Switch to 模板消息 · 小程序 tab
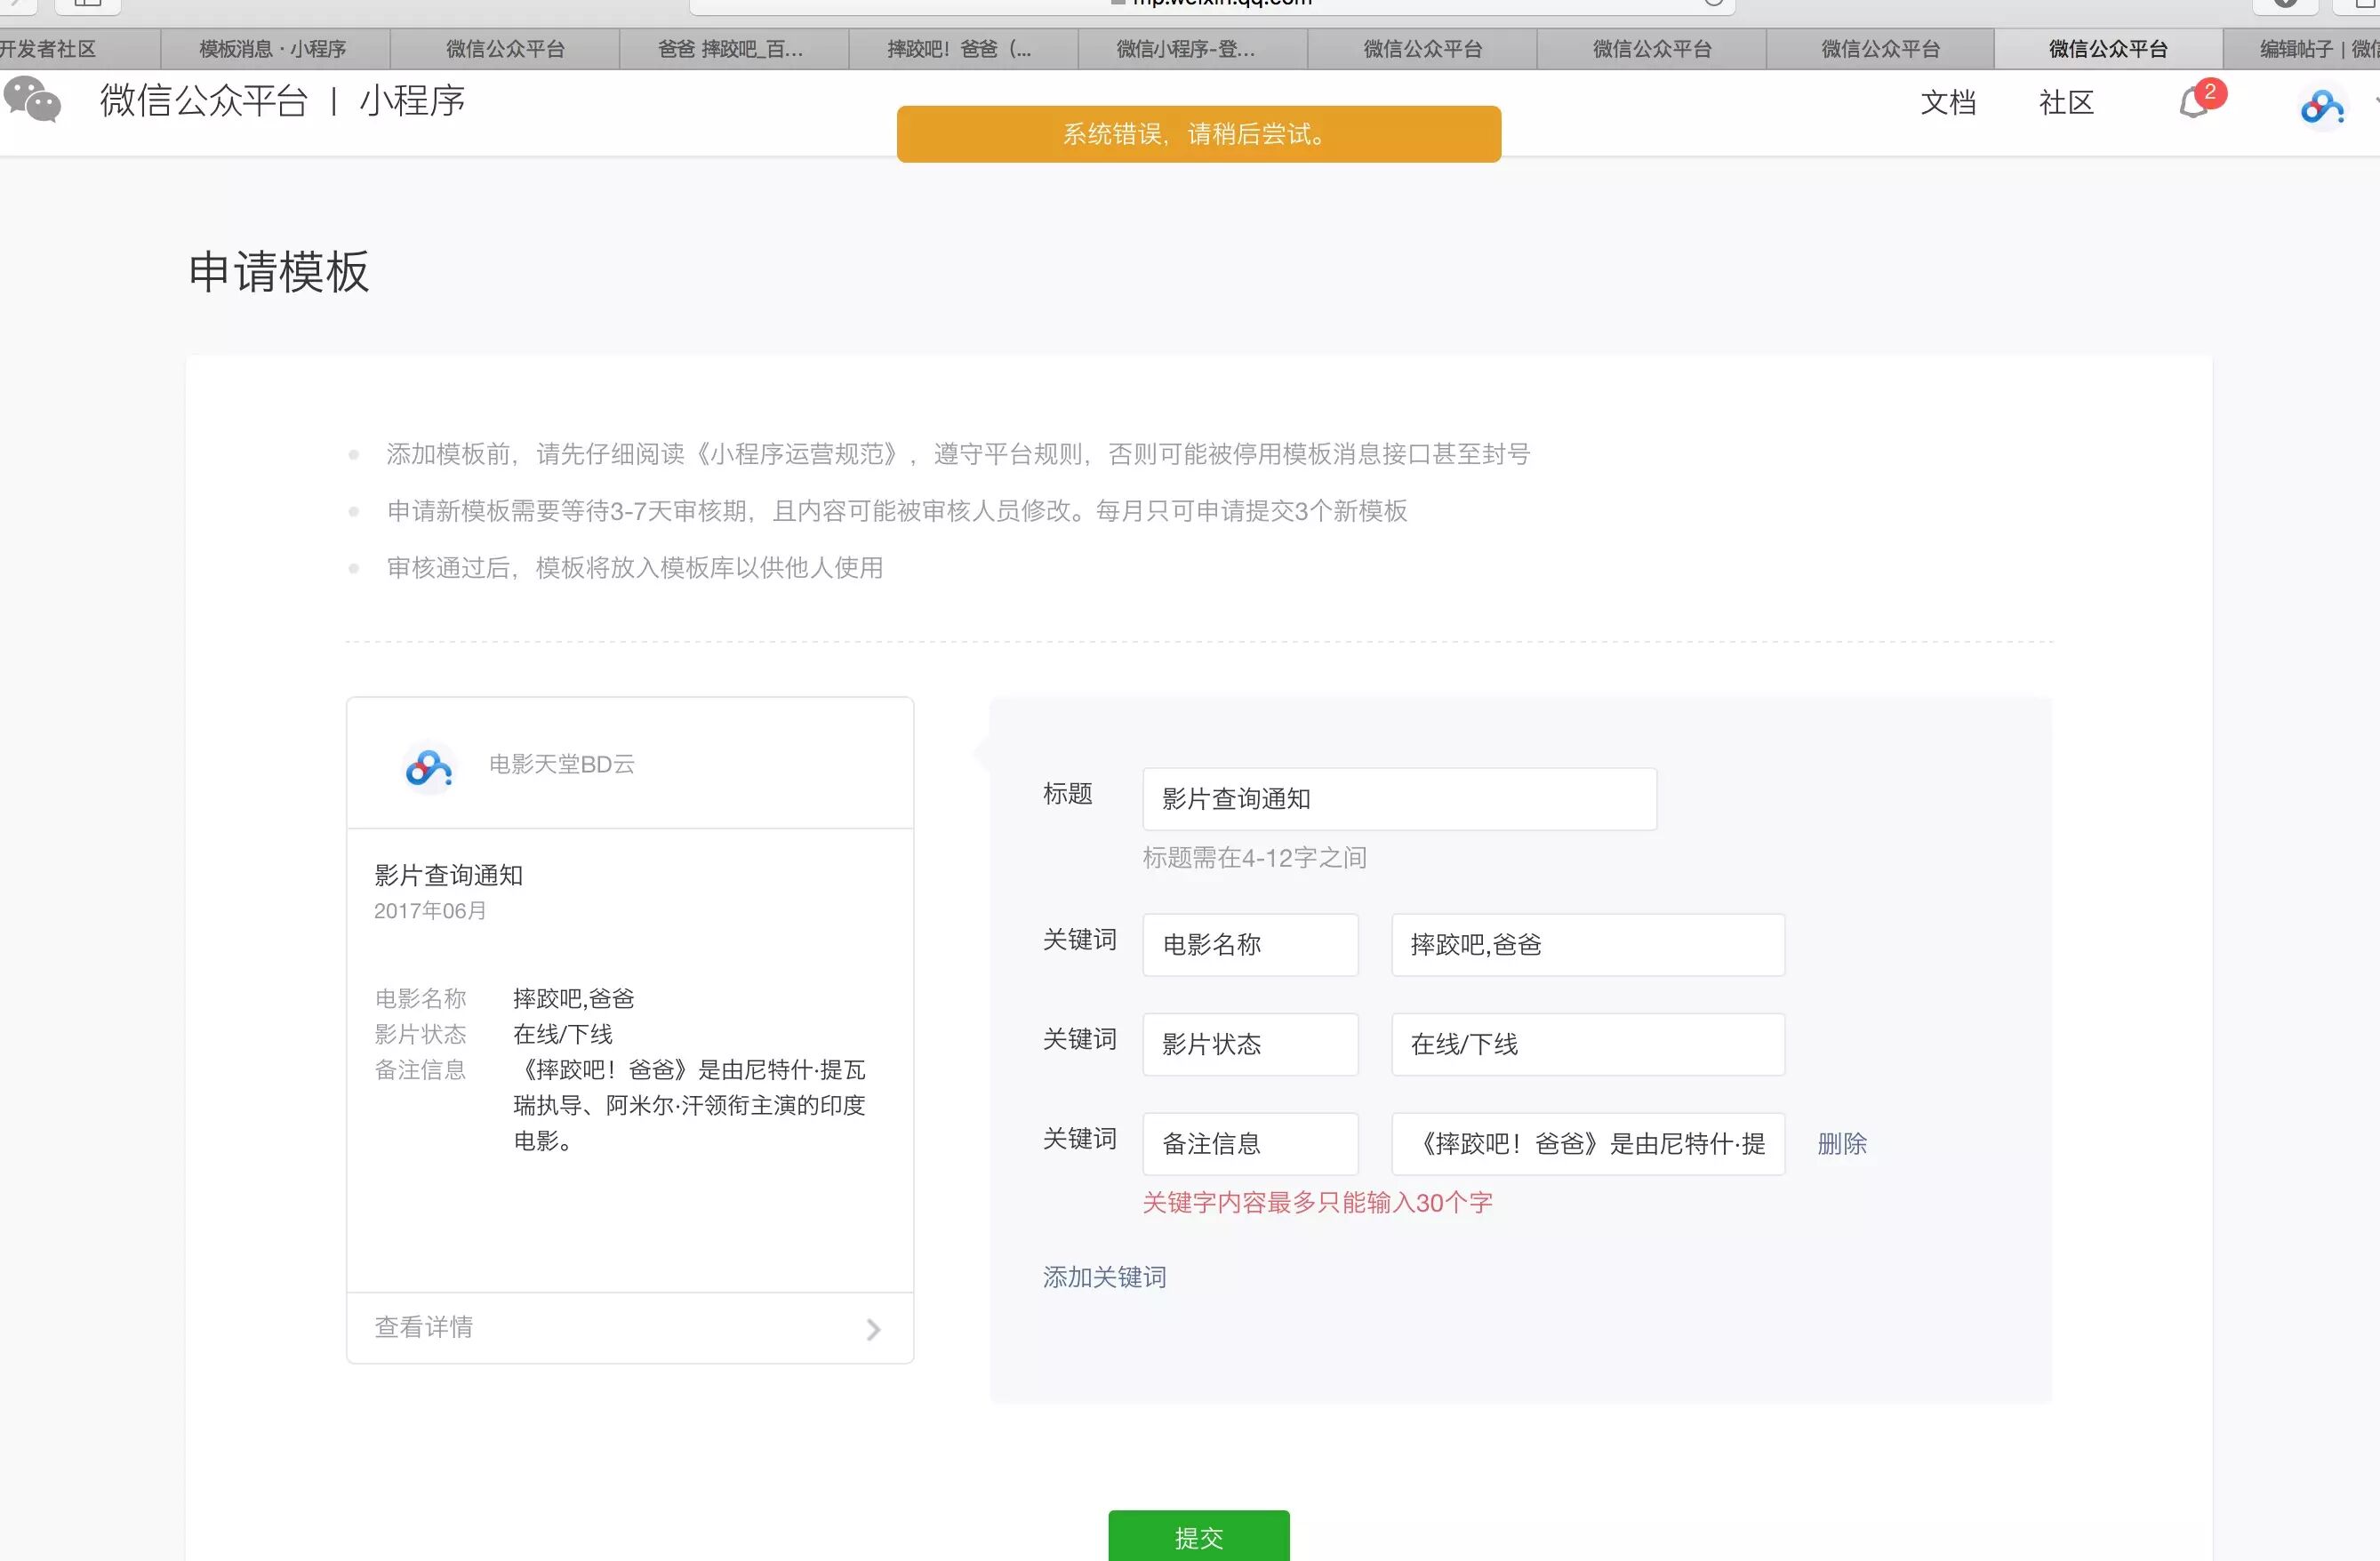Viewport: 2380px width, 1561px height. [273, 49]
